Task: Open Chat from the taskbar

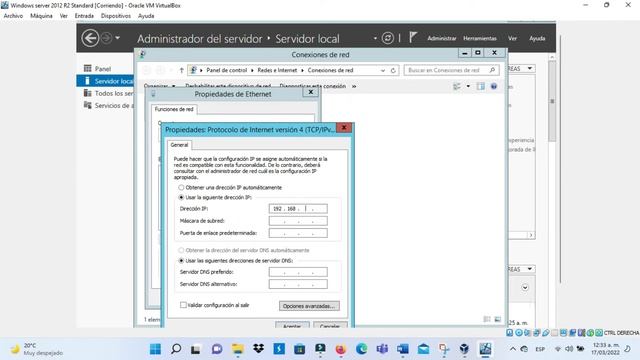Action: (x=217, y=349)
